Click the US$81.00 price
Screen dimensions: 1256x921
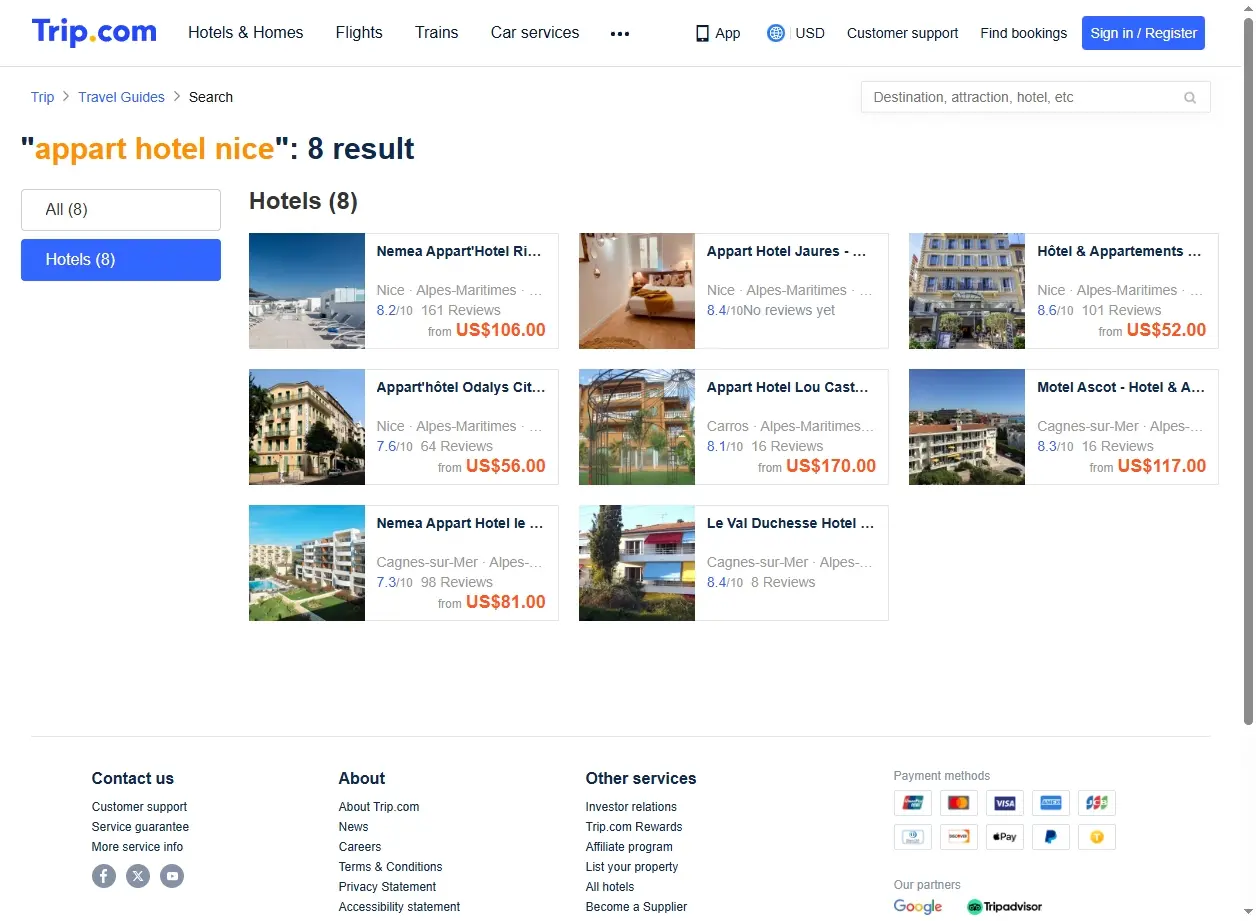pos(506,602)
